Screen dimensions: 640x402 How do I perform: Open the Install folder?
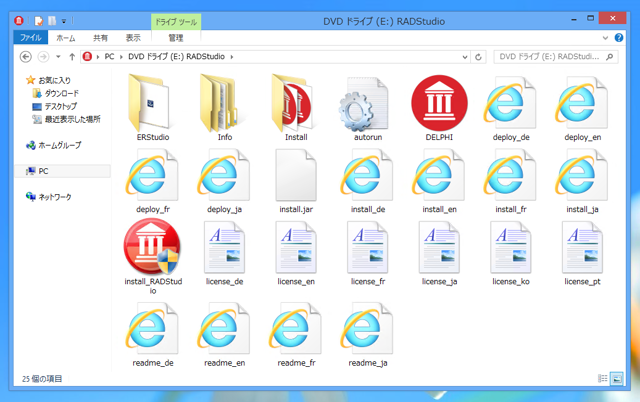pos(296,108)
